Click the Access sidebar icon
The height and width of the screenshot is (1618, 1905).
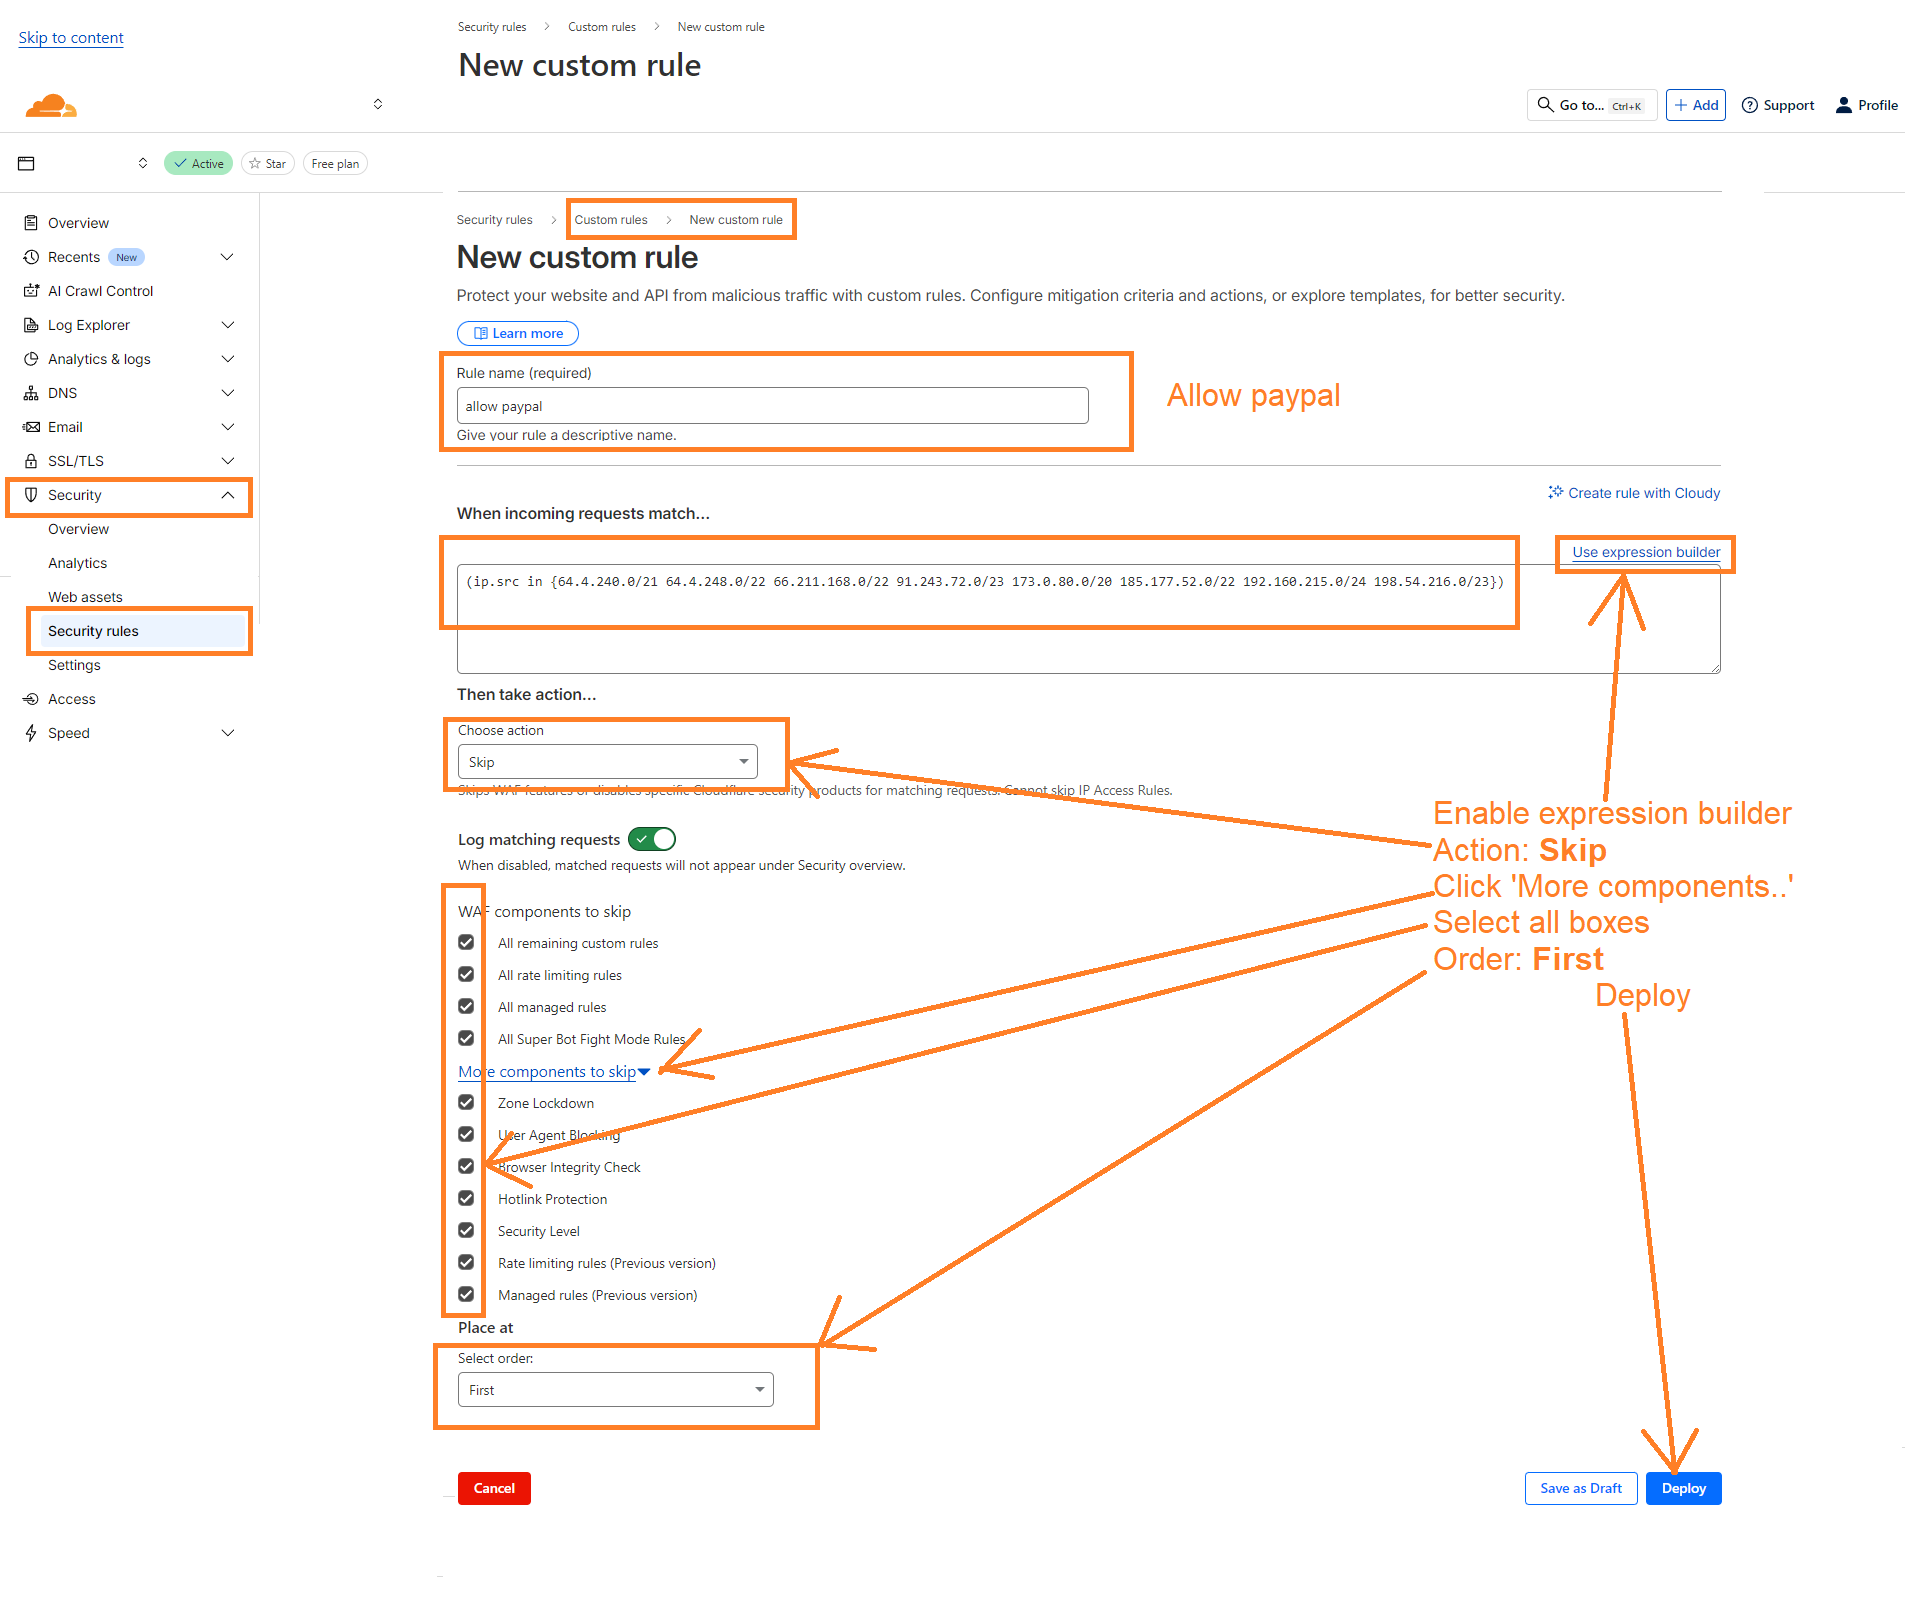pyautogui.click(x=31, y=699)
